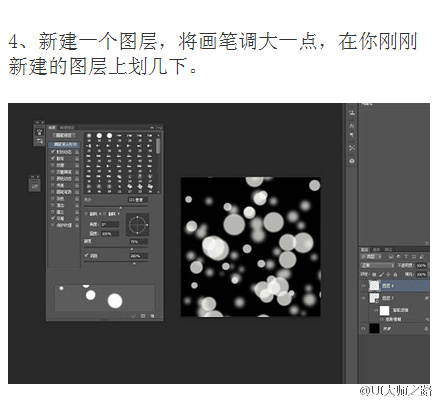Click the lock transparent pixels icon in Layers

[374, 275]
